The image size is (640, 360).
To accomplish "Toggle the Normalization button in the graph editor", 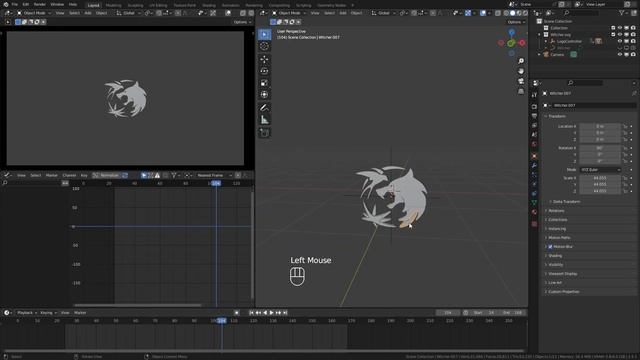I will (106, 176).
